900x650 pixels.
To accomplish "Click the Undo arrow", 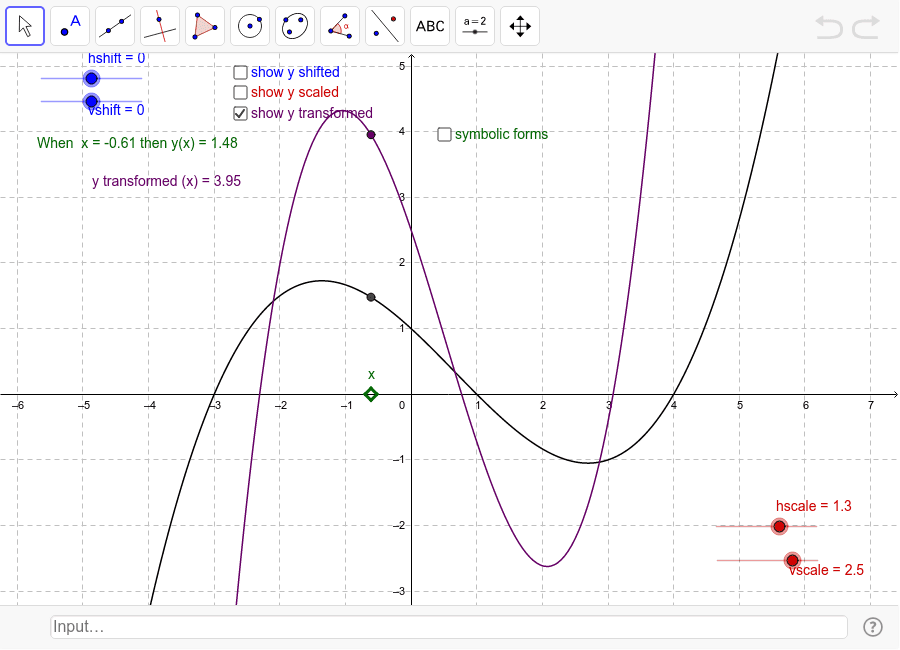I will tap(829, 27).
